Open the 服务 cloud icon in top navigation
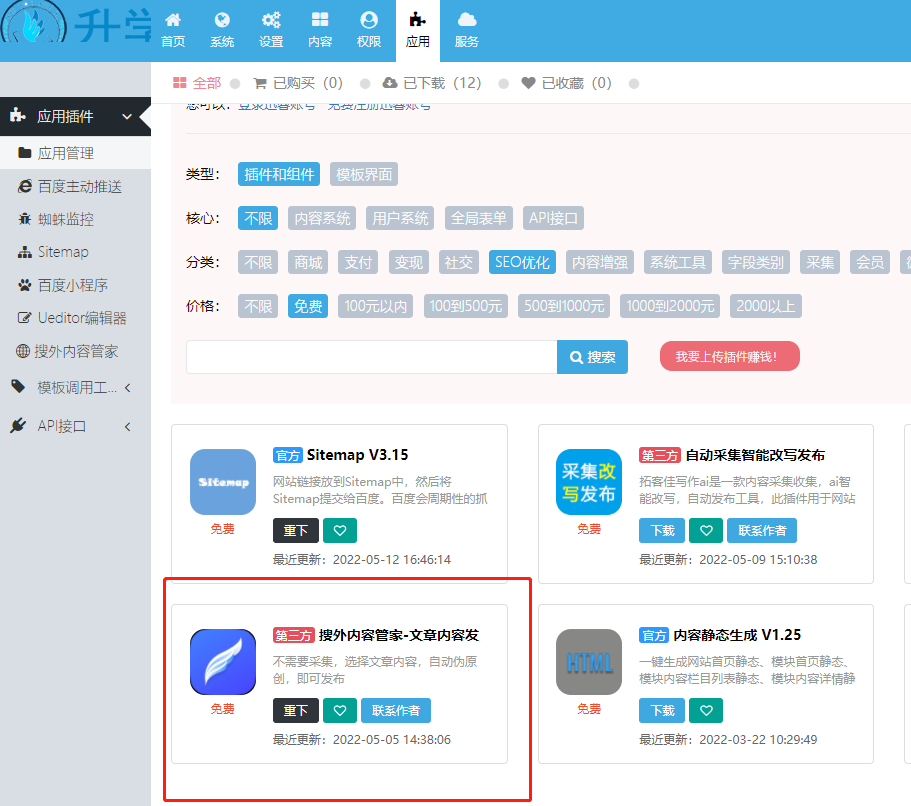 (x=467, y=28)
